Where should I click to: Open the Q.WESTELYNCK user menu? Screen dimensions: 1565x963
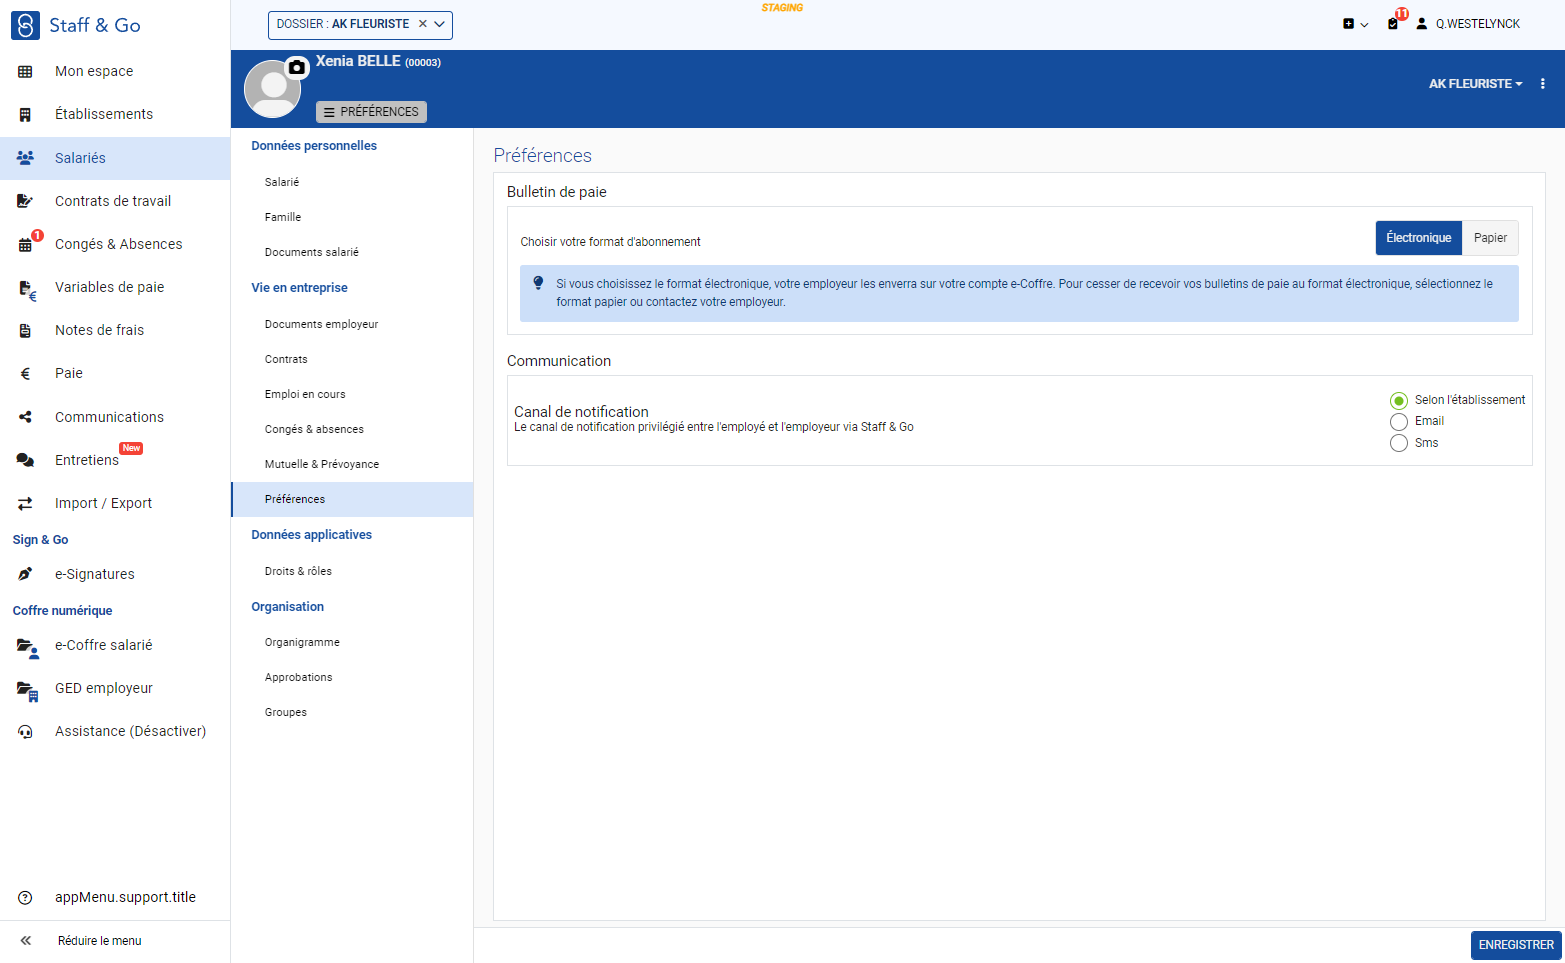[1467, 24]
